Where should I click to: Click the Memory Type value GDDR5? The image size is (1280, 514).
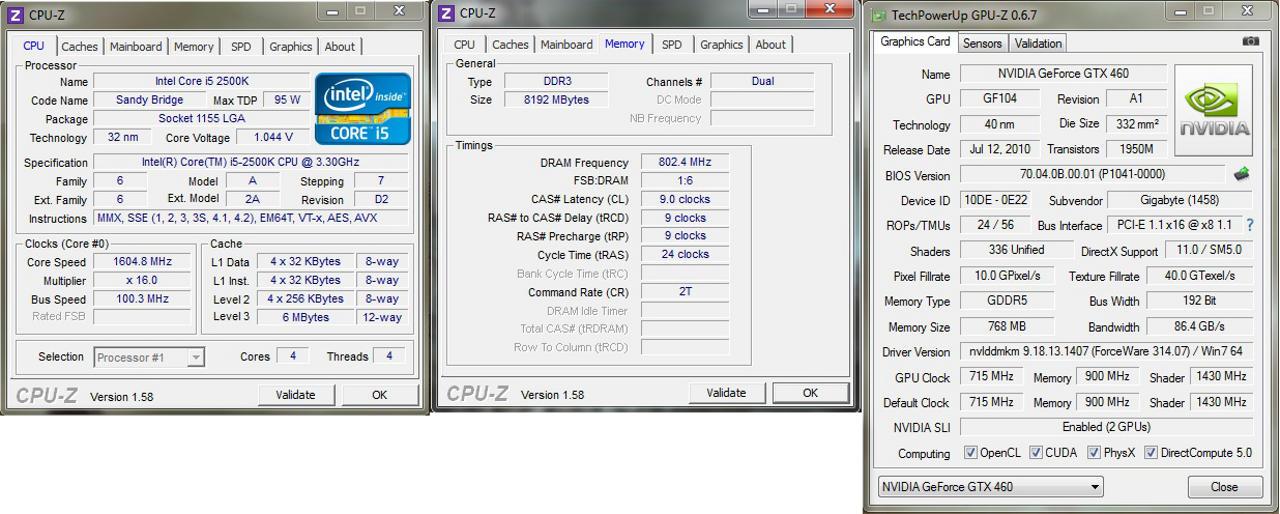tap(1007, 300)
